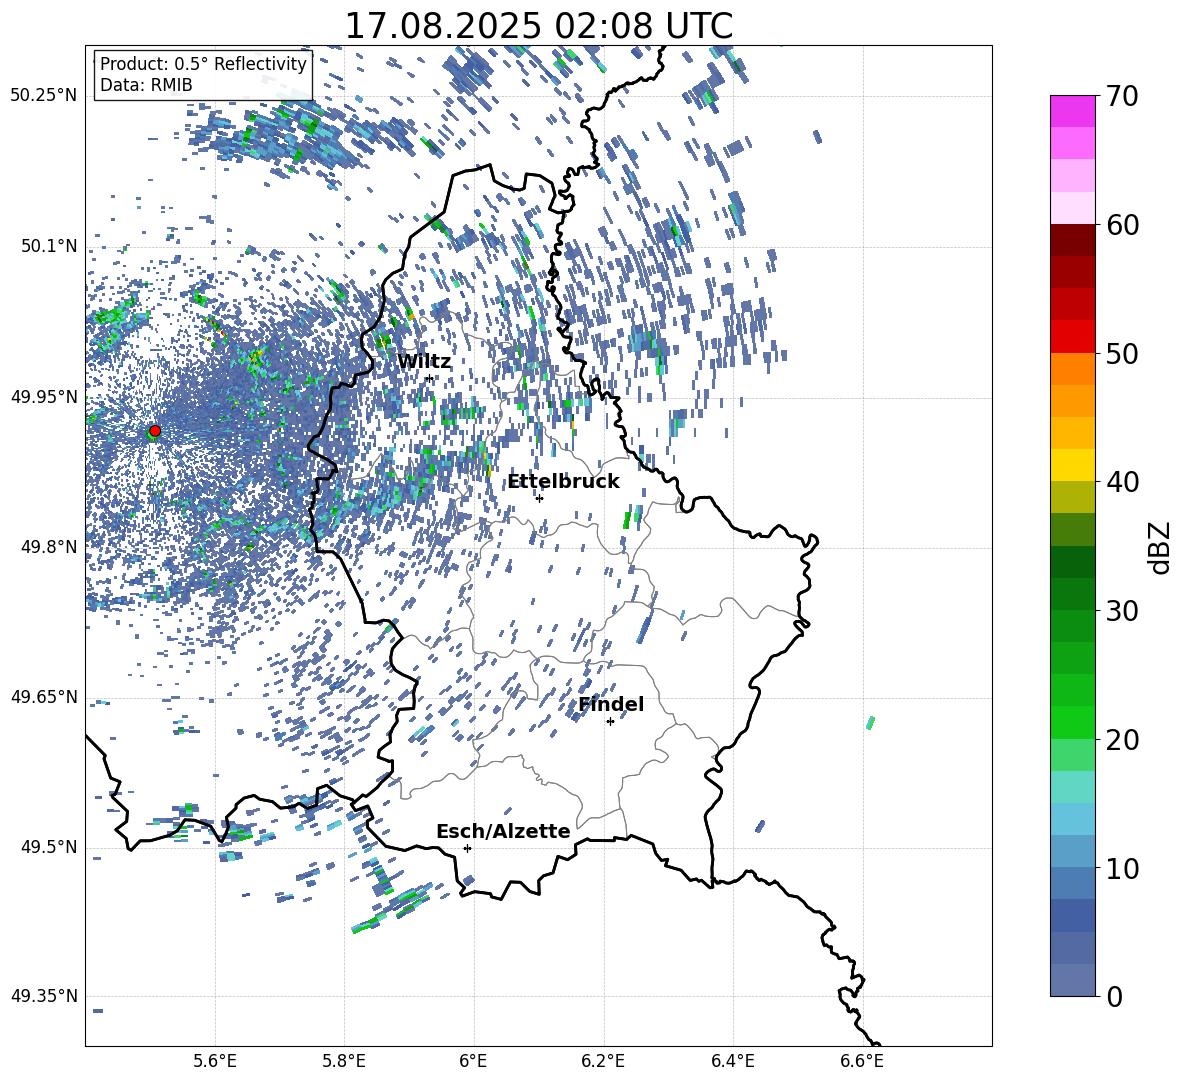The image size is (1184, 1081).
Task: Click the 49.8°N latitude label
Action: [x=49, y=547]
